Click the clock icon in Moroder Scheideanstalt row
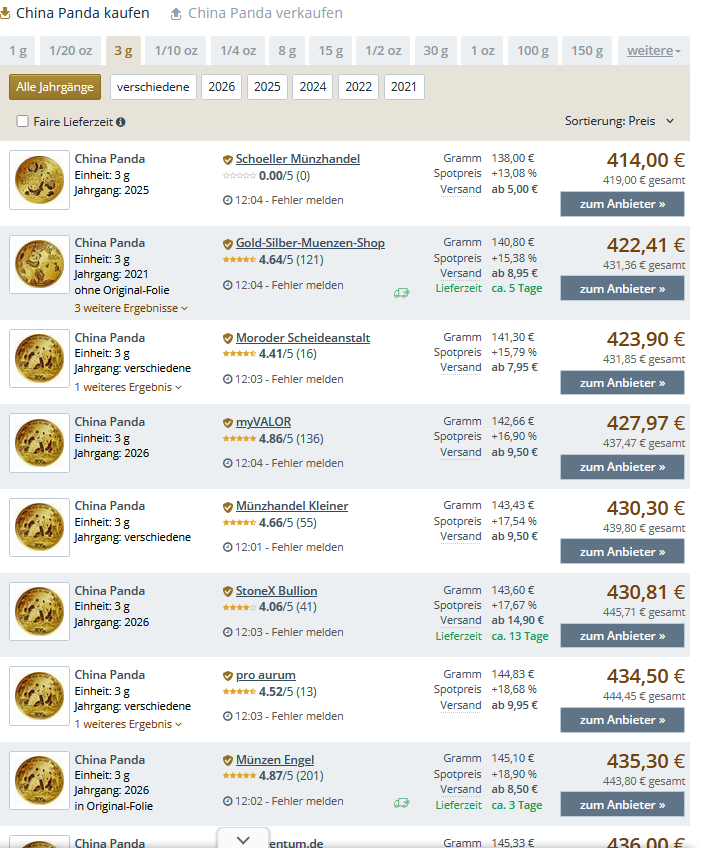The height and width of the screenshot is (848, 711). [227, 380]
